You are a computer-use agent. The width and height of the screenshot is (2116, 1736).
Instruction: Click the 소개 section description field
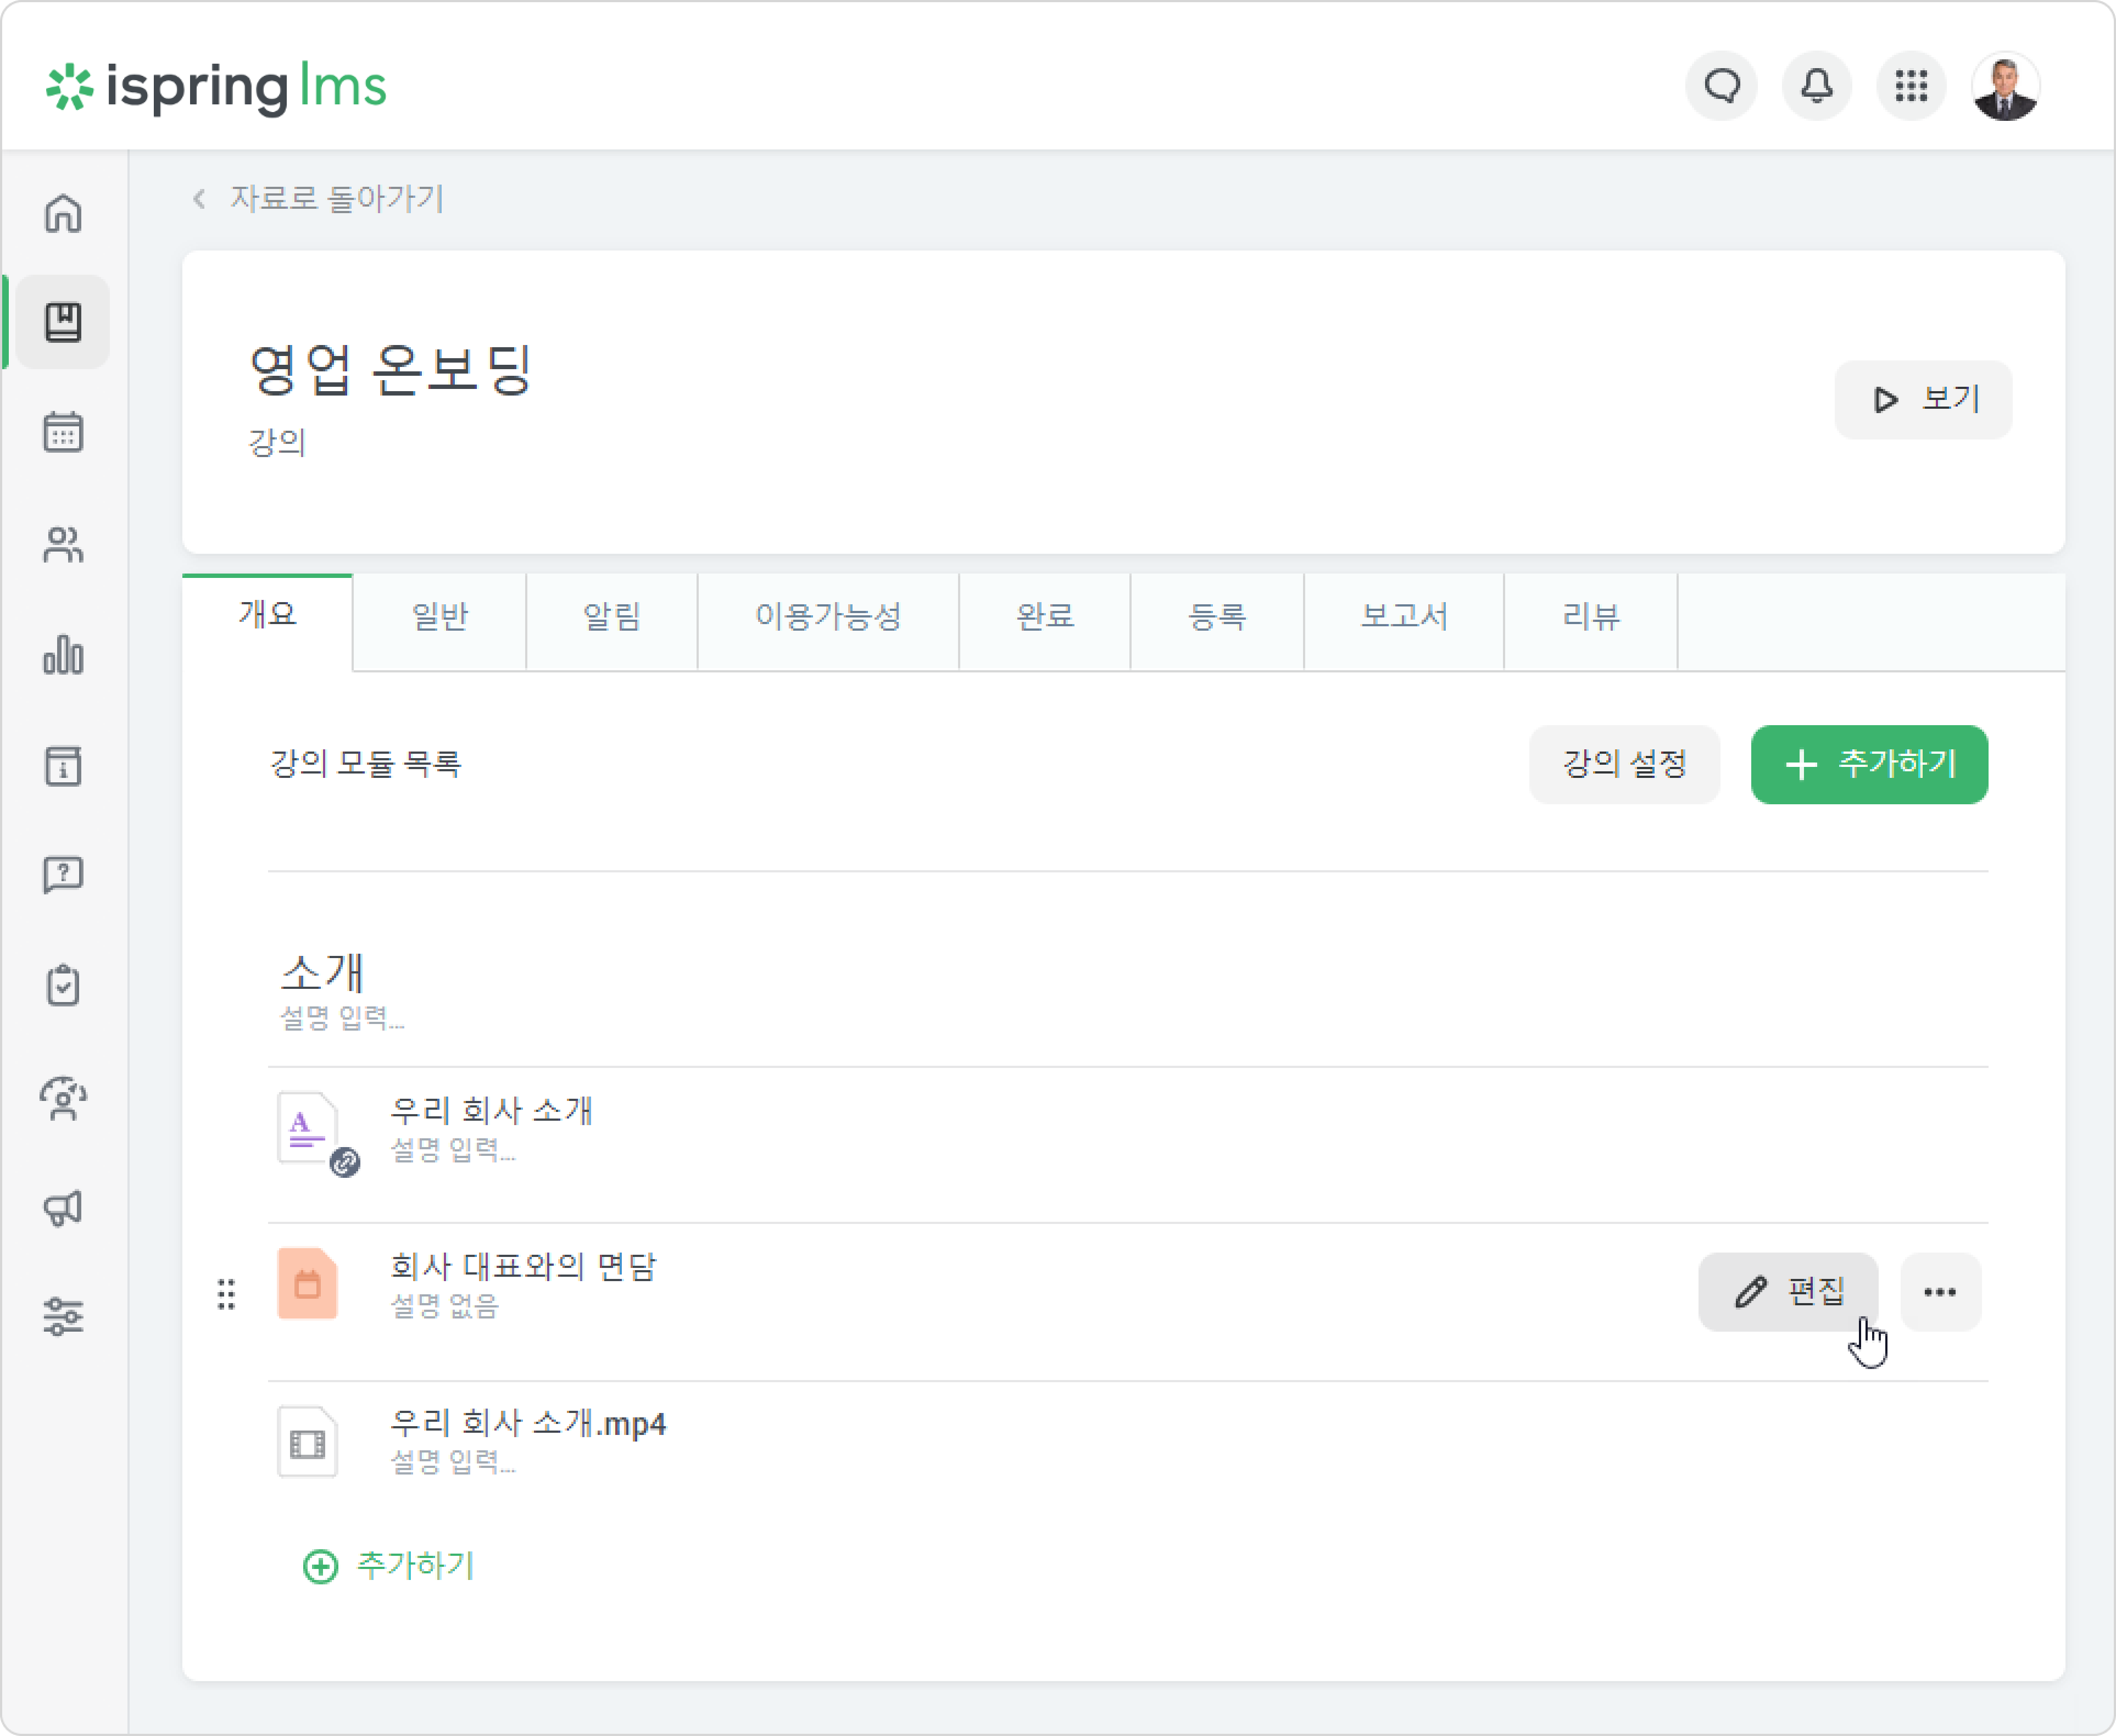click(x=342, y=1018)
